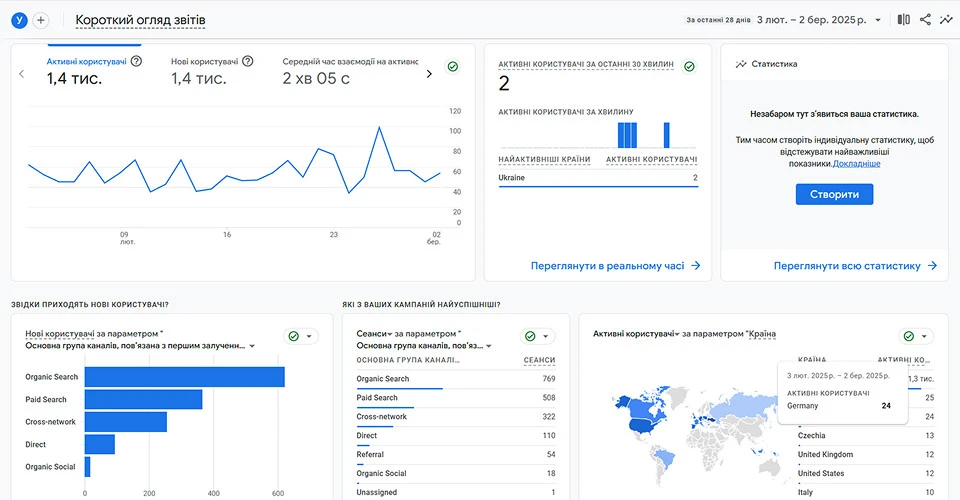Select the Нові користувачі metric tab

tap(212, 70)
